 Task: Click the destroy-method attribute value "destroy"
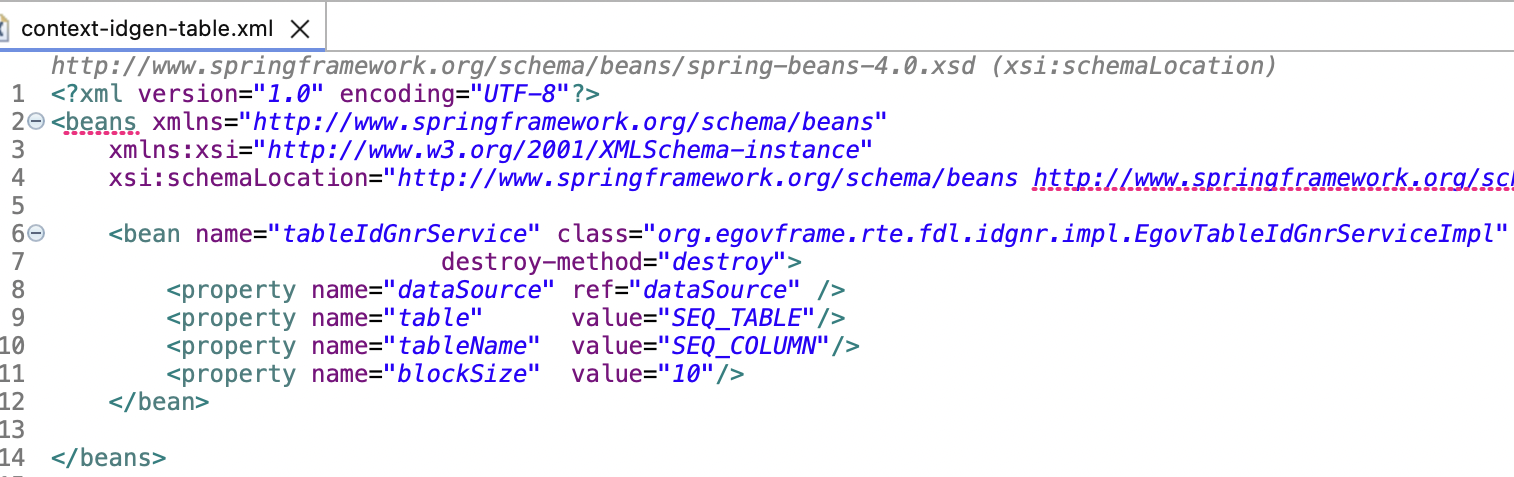(x=723, y=262)
